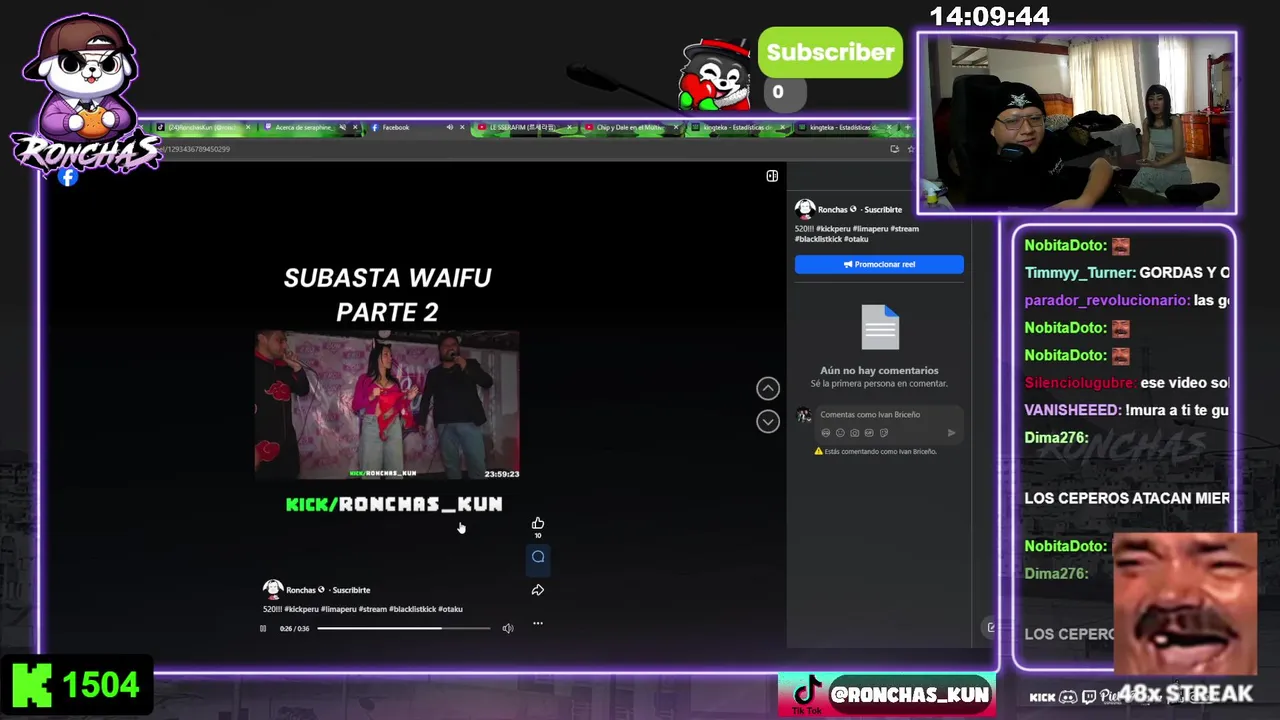Image resolution: width=1280 pixels, height=720 pixels.
Task: Click the Promocionar reel button
Action: click(x=879, y=264)
